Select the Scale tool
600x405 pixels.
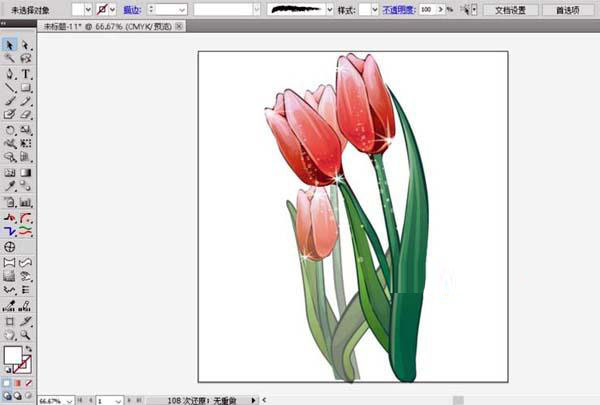(26, 130)
